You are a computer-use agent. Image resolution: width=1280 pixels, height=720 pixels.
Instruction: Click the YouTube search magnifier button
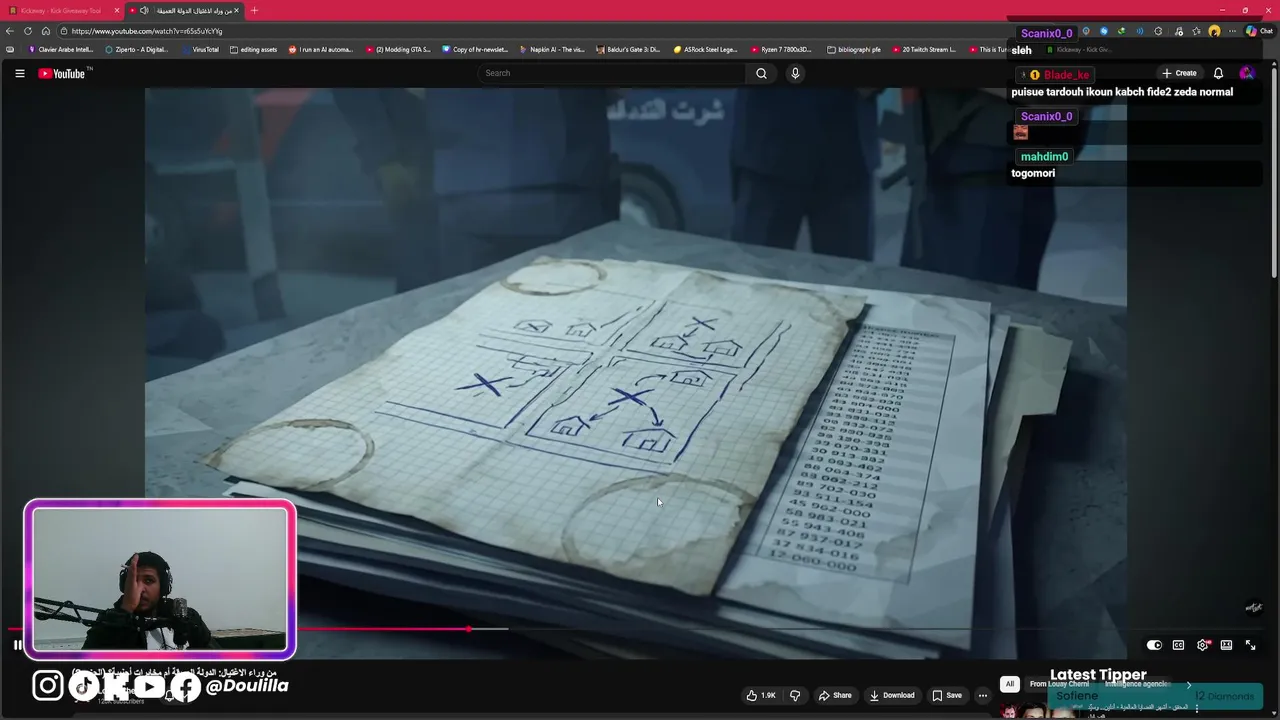tap(761, 73)
